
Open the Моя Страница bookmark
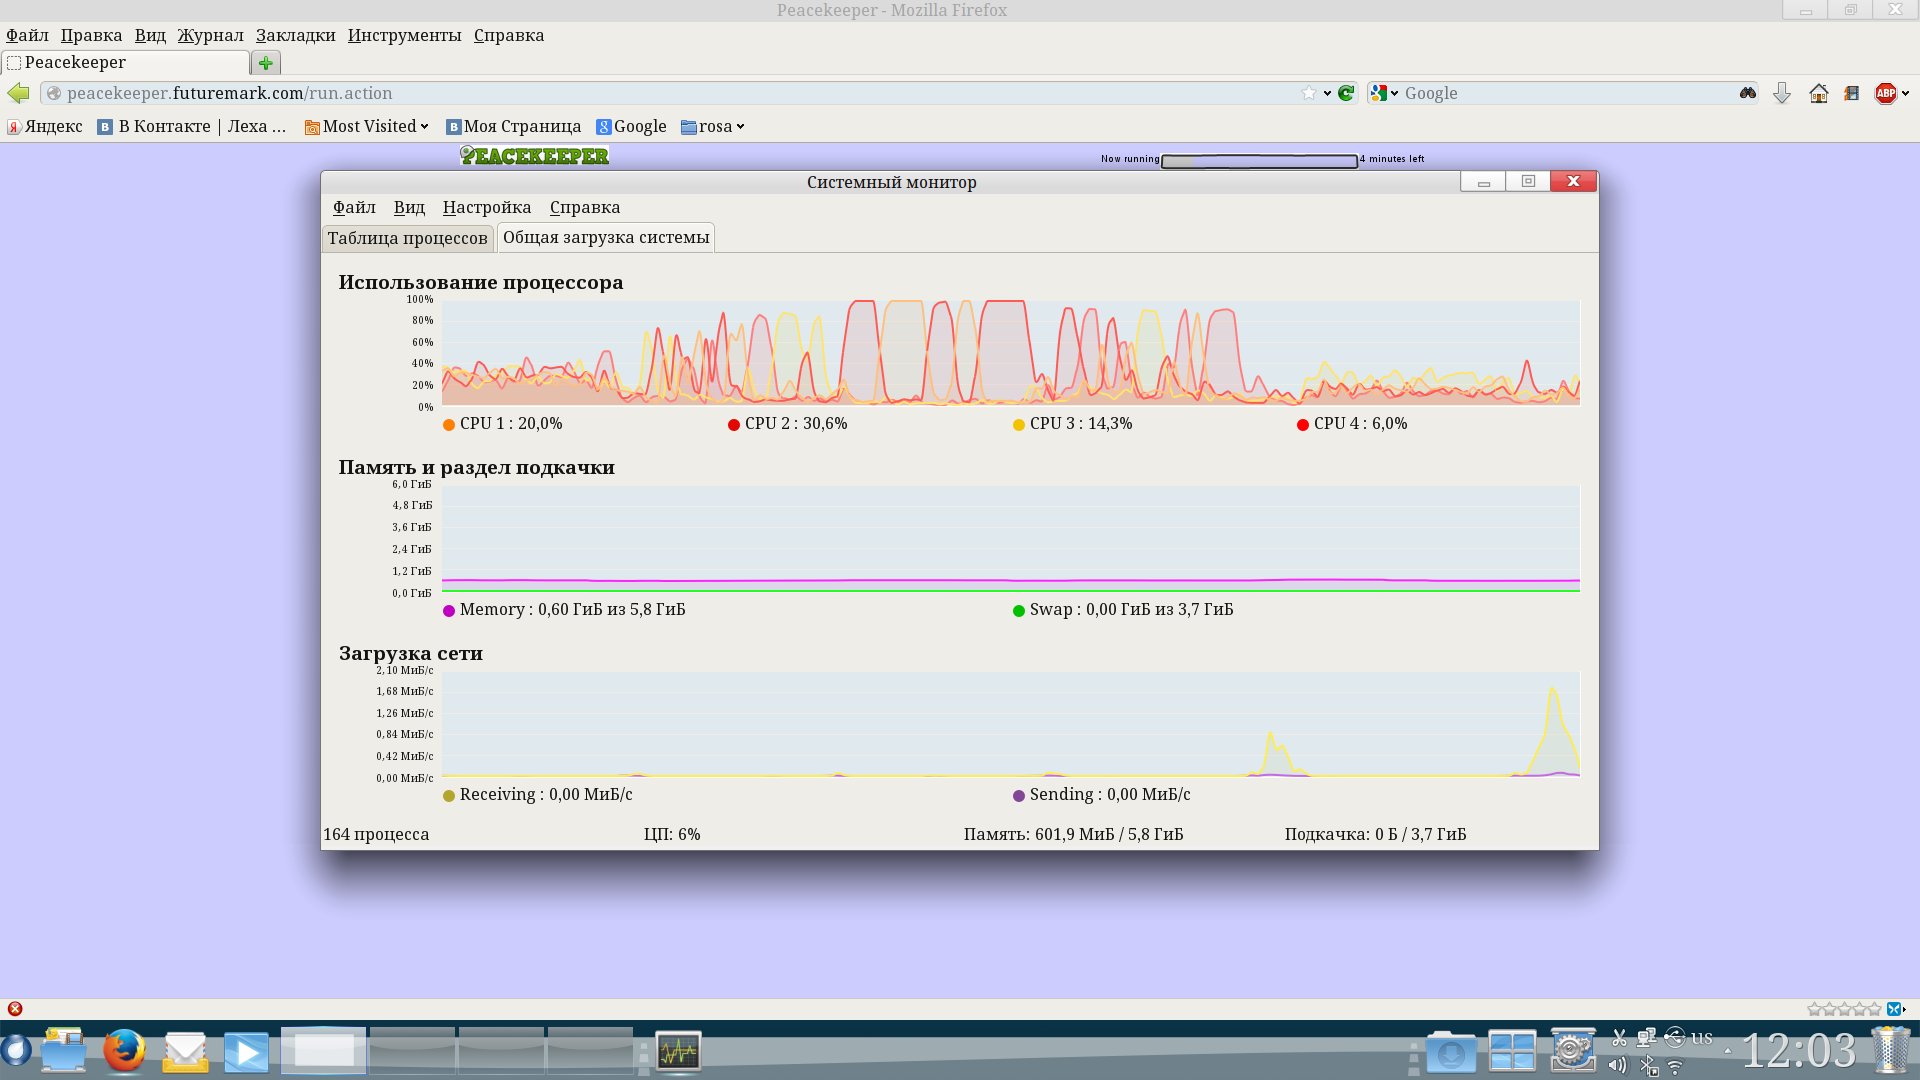pyautogui.click(x=513, y=126)
